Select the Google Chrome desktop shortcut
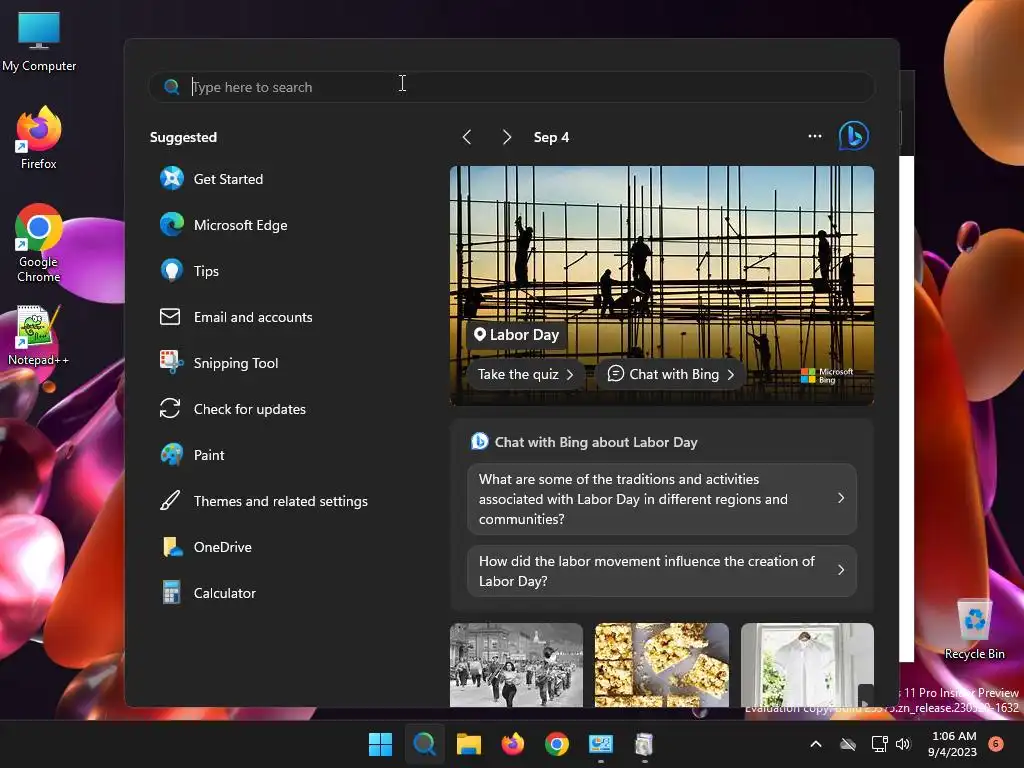This screenshot has width=1024, height=768. (x=39, y=243)
